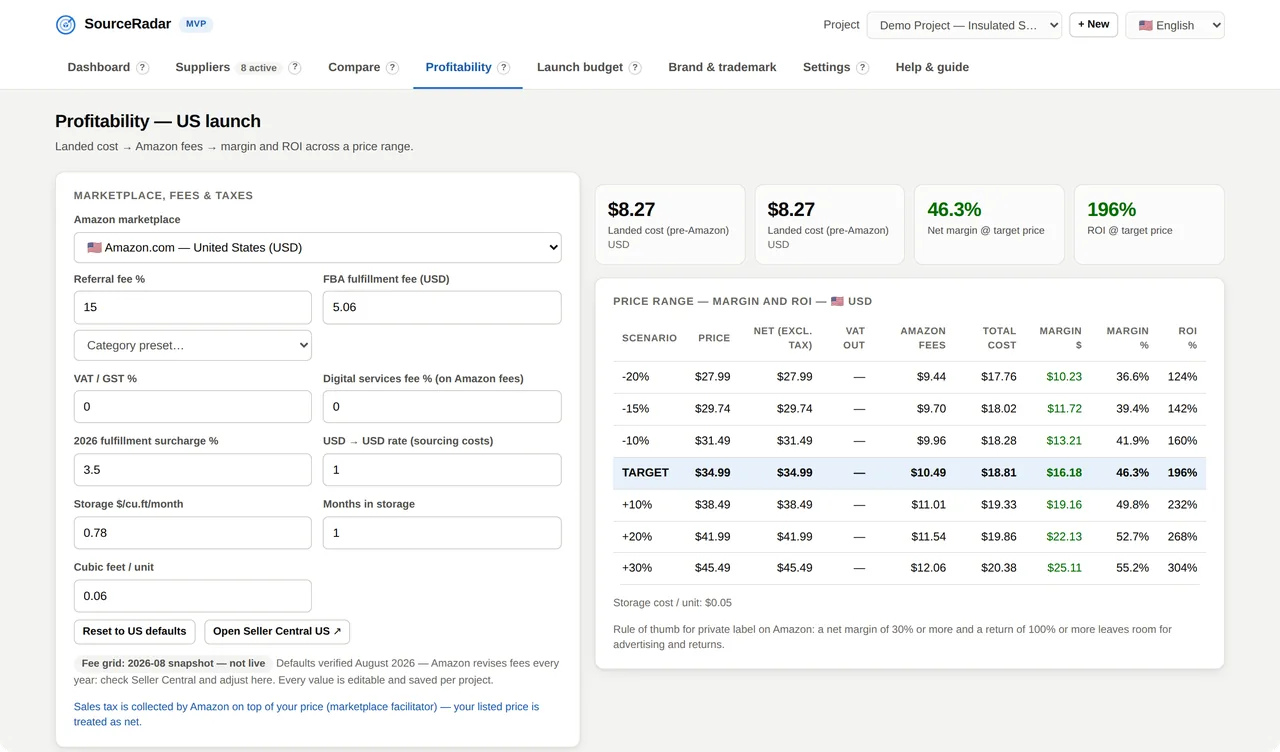This screenshot has height=752, width=1280.
Task: Click the -20% scenario row label
Action: pos(635,377)
